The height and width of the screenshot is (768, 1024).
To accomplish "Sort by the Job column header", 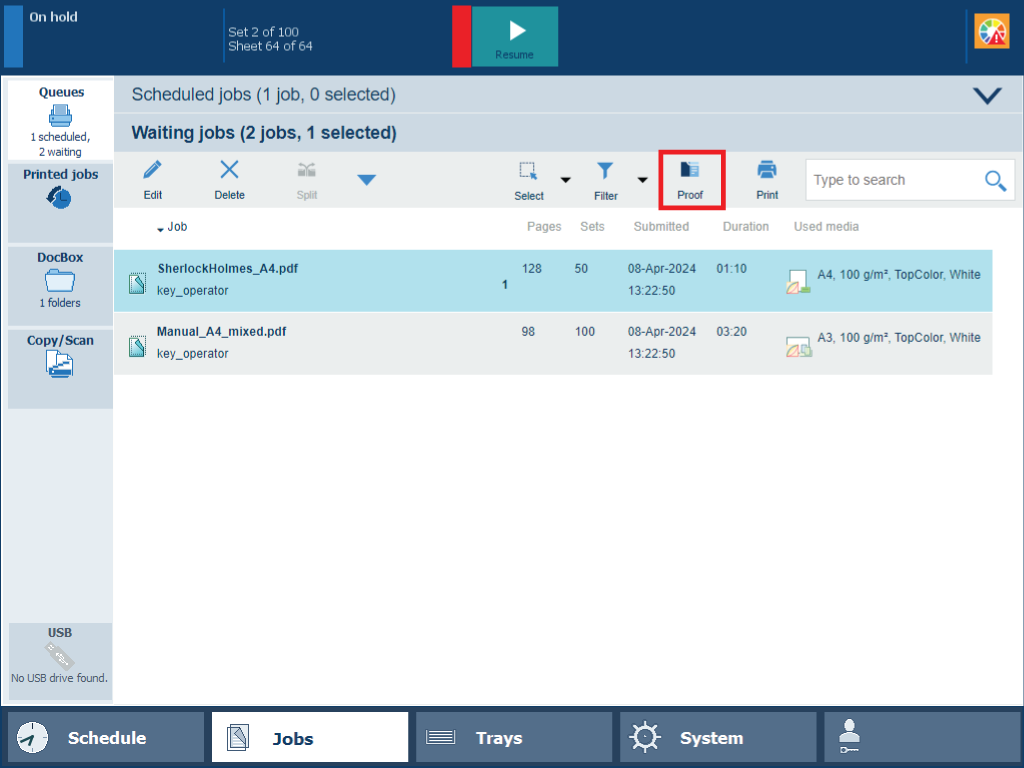I will click(x=176, y=227).
